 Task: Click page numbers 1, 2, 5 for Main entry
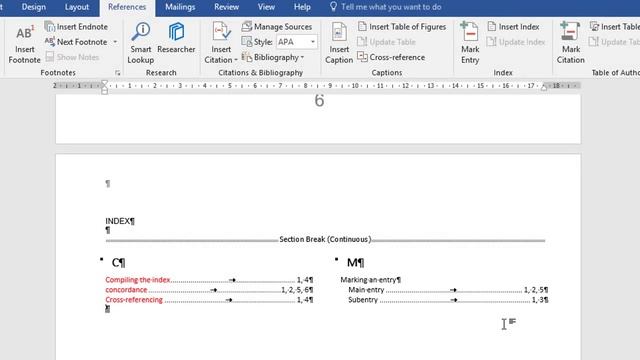tap(534, 290)
